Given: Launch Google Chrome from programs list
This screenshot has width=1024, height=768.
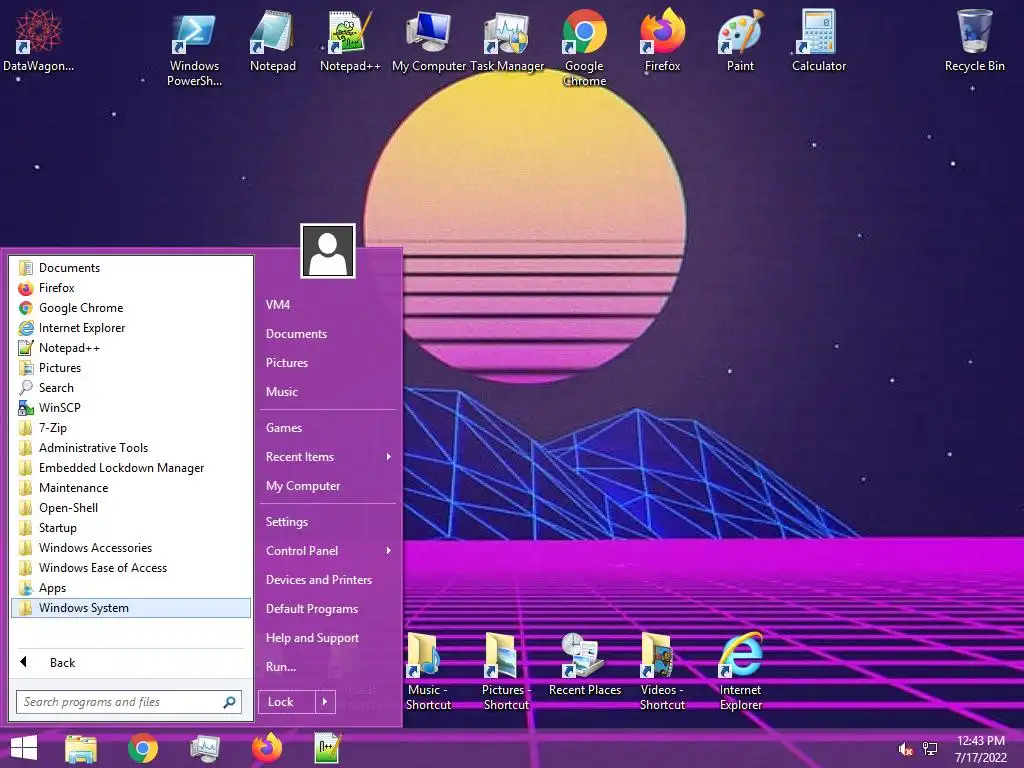Looking at the screenshot, I should coord(131,308).
